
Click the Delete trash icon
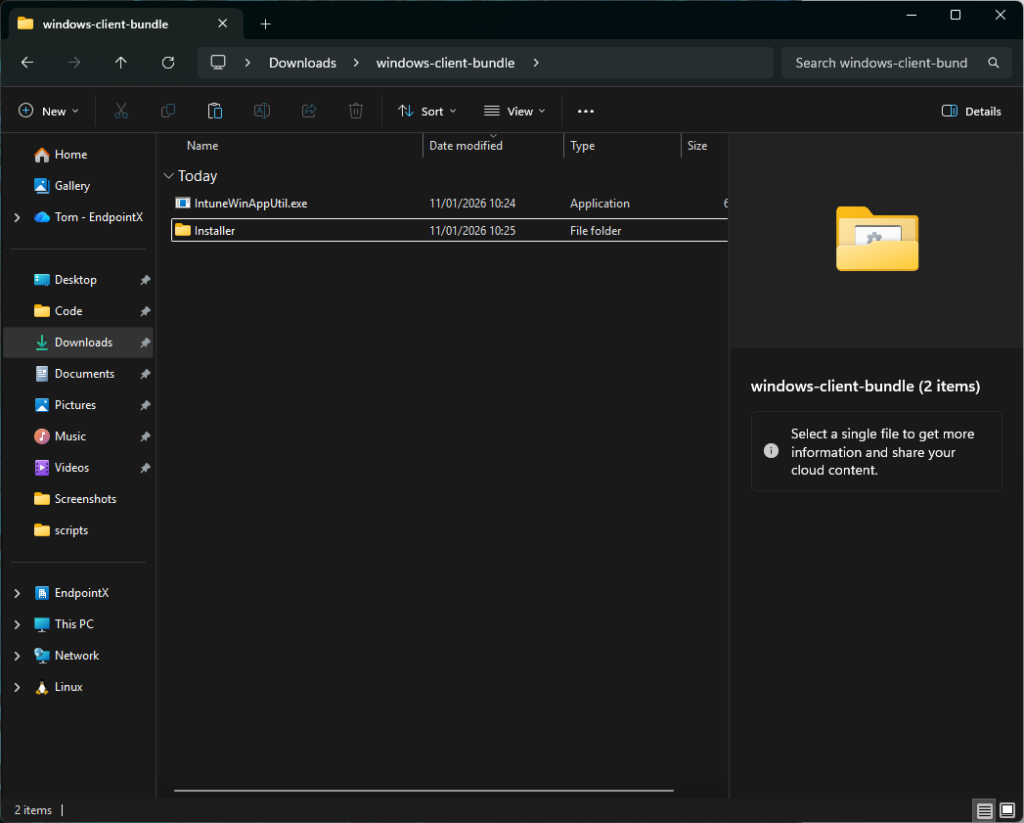click(356, 111)
